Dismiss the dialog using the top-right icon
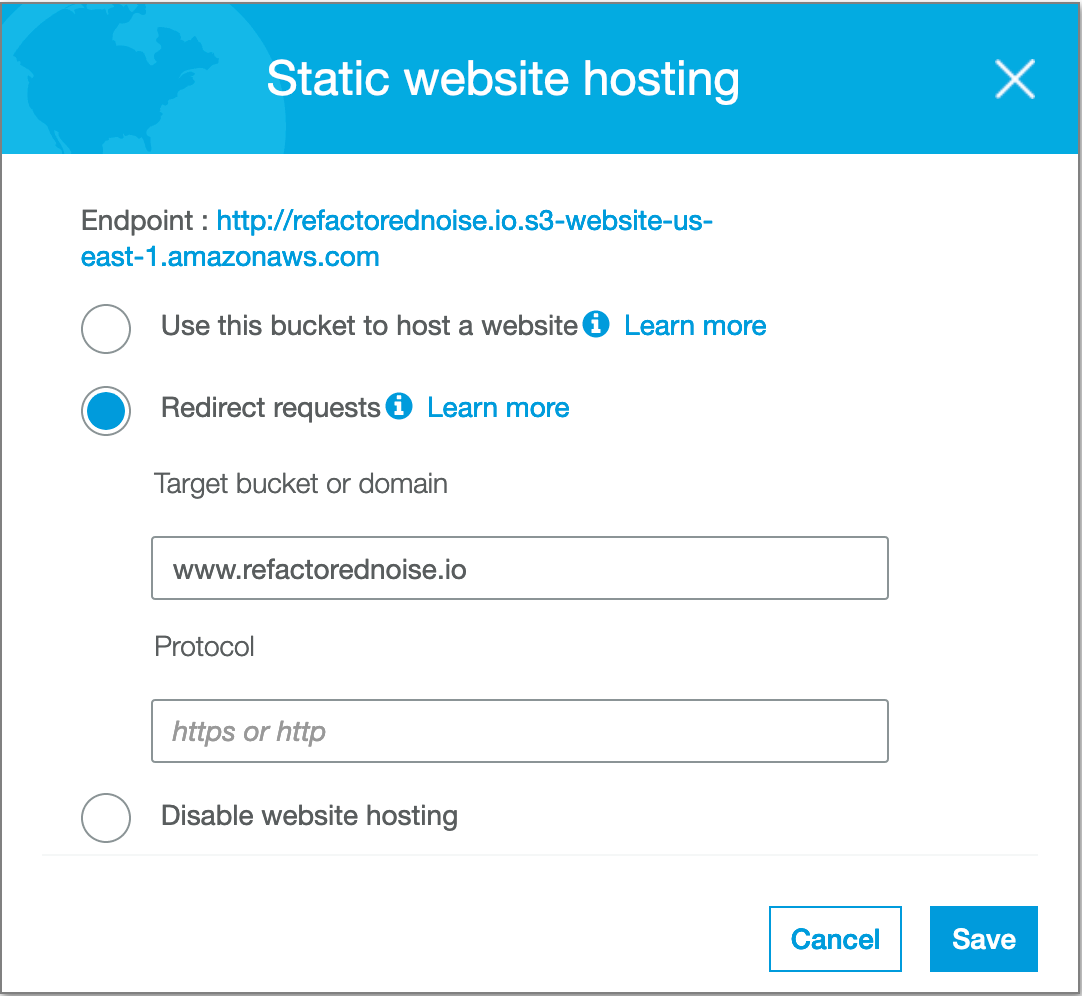This screenshot has width=1082, height=996. tap(1015, 80)
